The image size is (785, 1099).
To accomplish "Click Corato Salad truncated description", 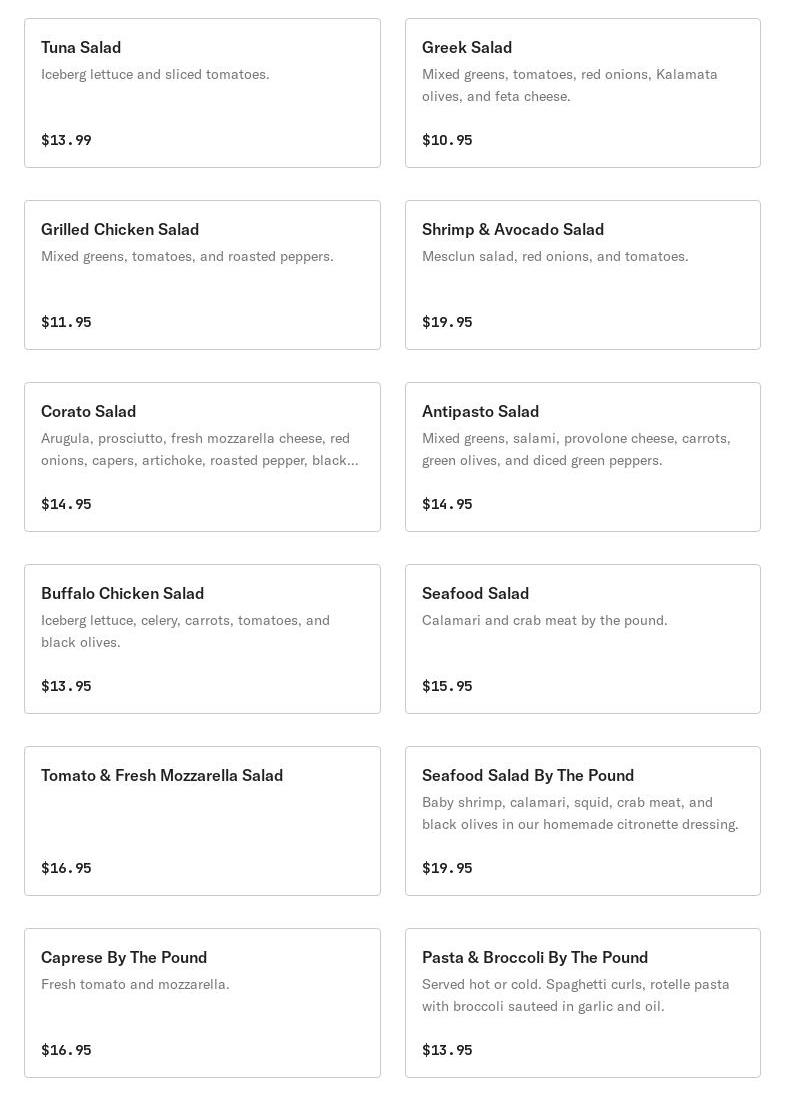I will [x=200, y=449].
